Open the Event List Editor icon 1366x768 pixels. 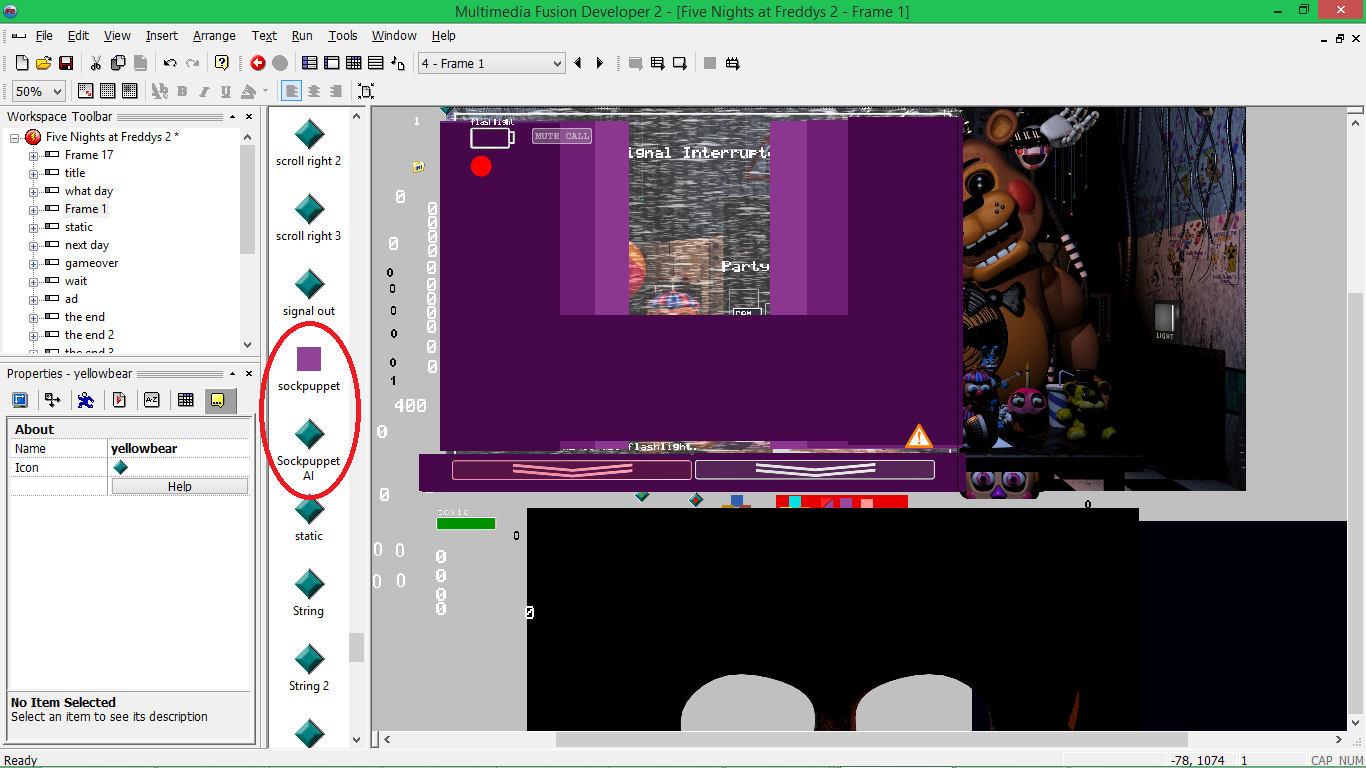[376, 63]
